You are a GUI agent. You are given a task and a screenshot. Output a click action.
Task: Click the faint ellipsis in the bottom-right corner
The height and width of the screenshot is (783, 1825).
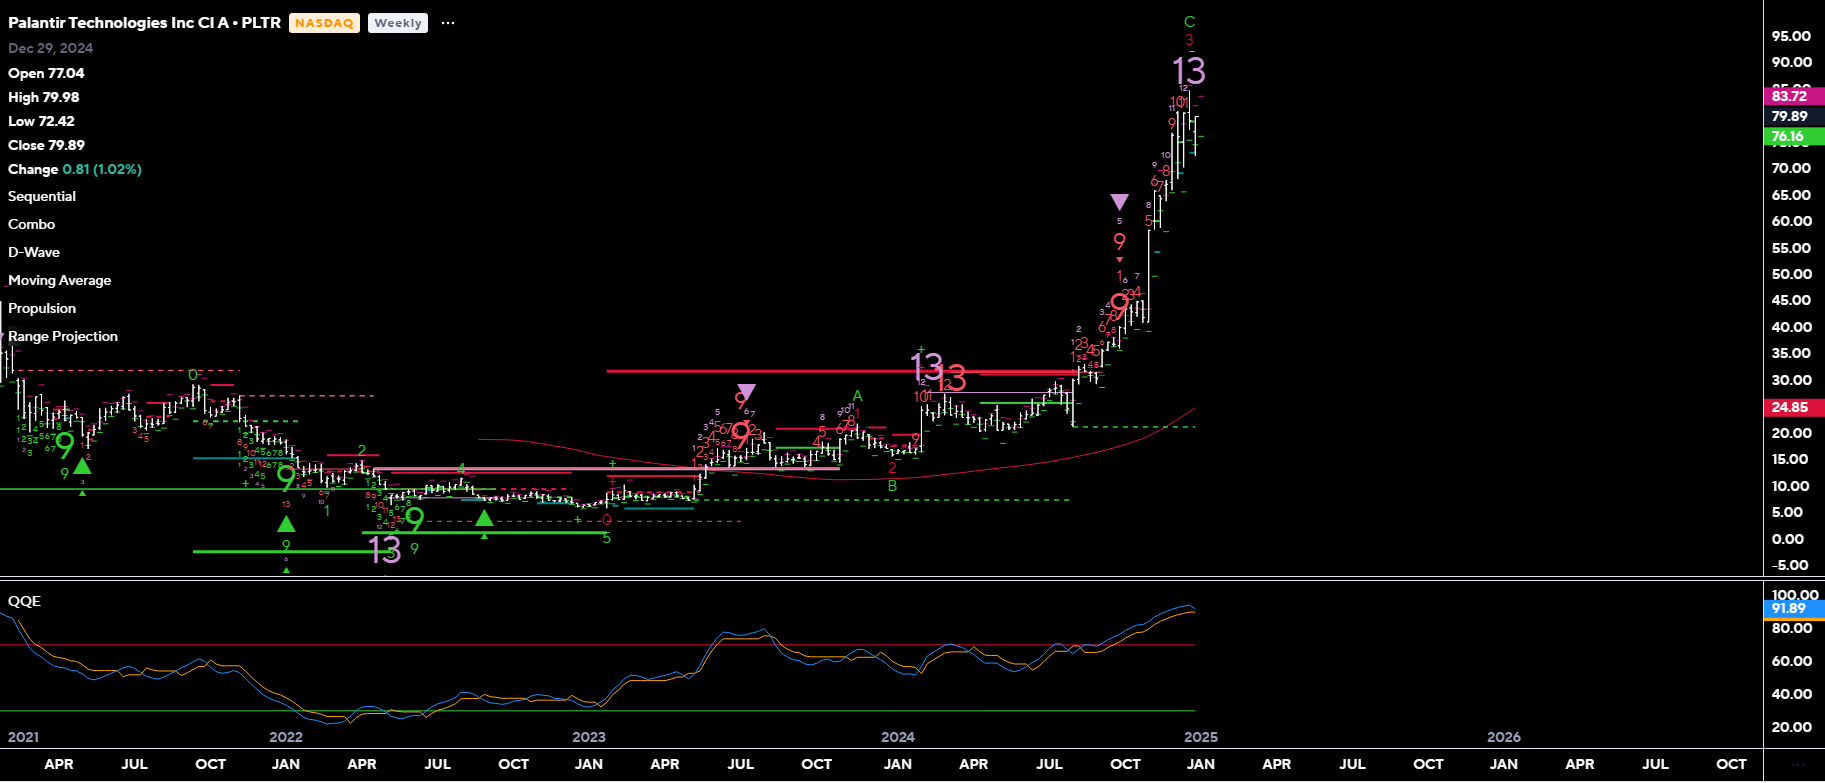point(1797,765)
